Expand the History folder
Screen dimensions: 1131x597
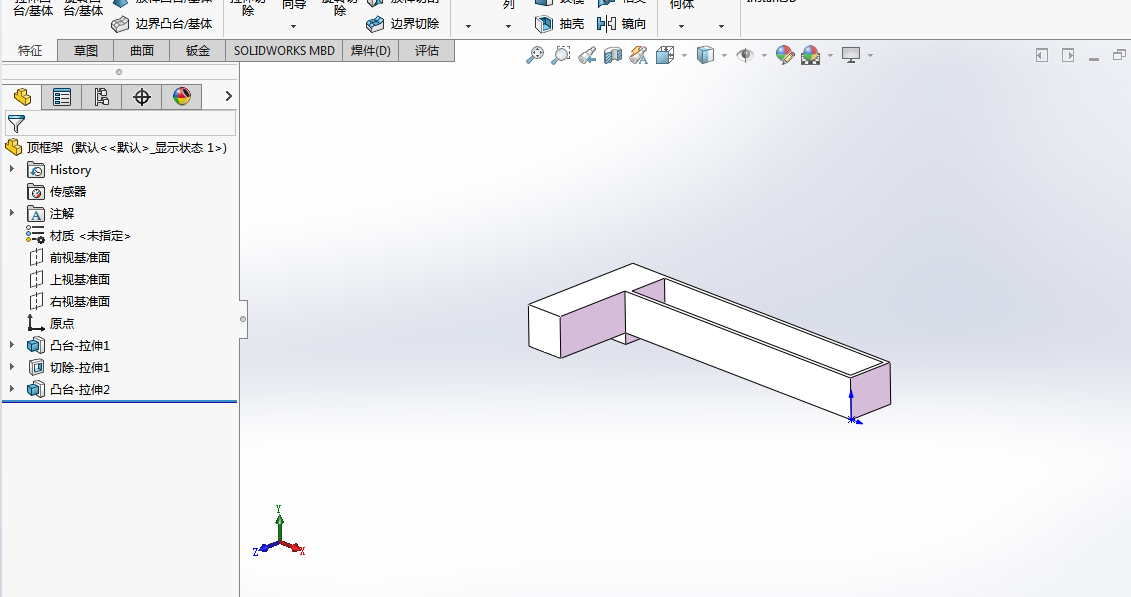pyautogui.click(x=12, y=169)
